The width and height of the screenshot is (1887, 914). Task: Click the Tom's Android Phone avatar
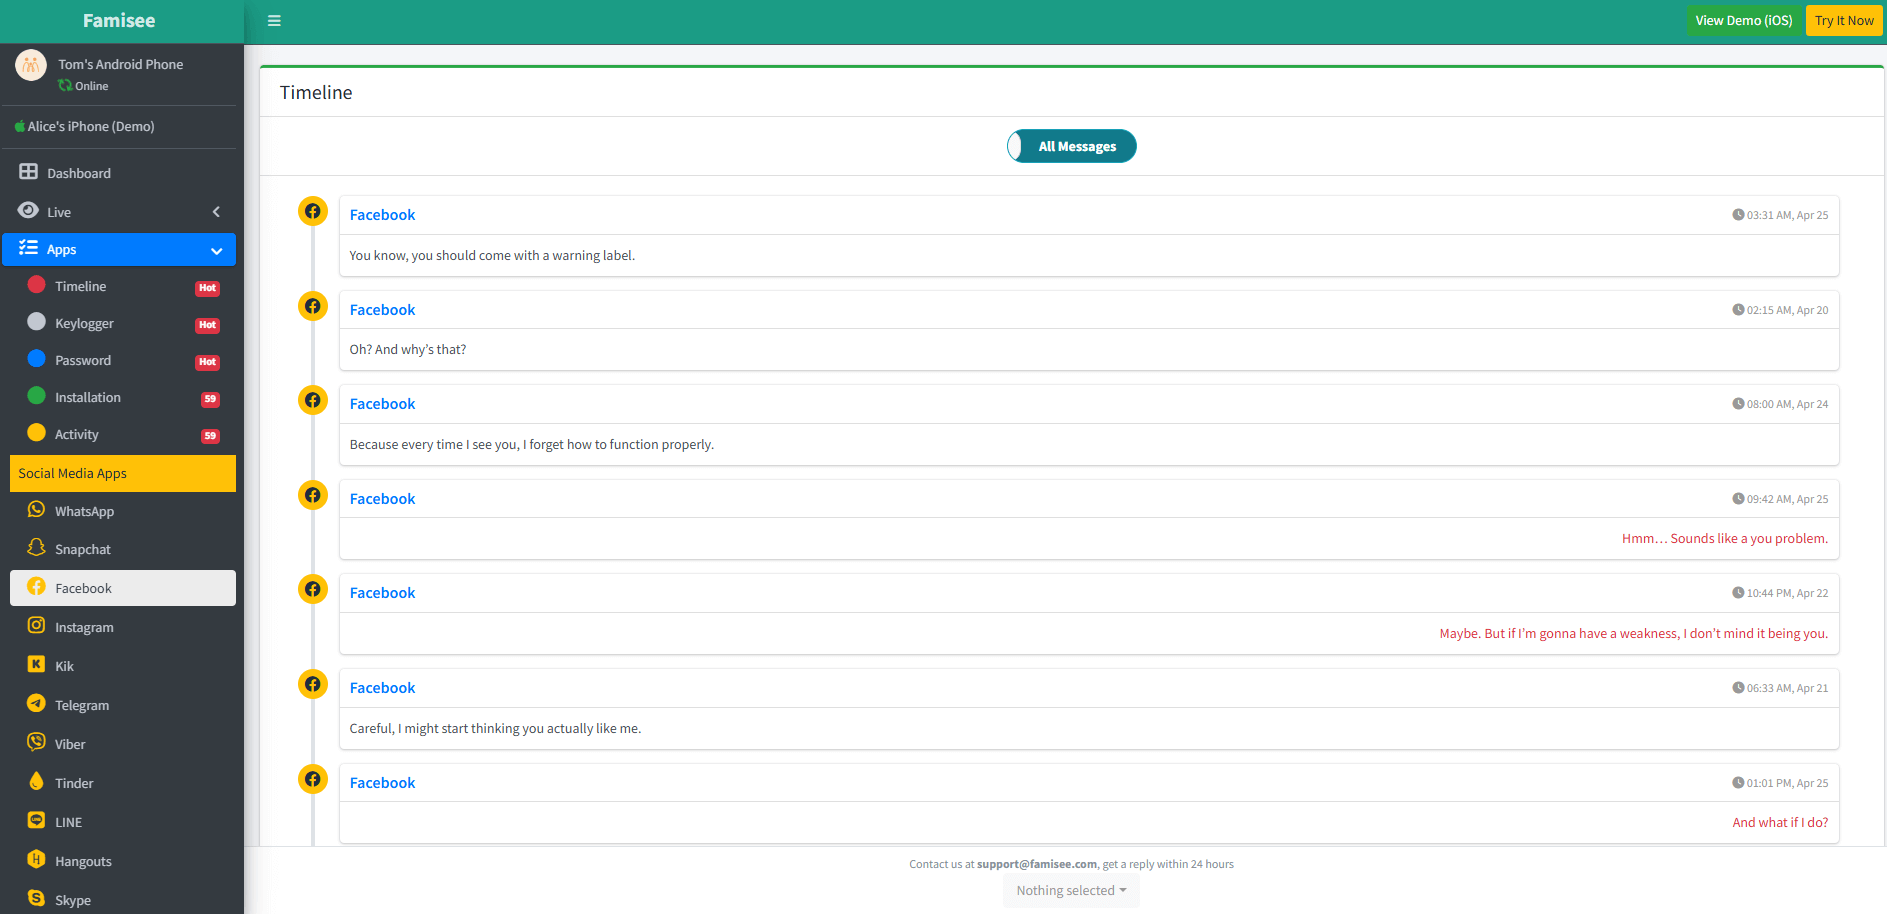[x=31, y=66]
